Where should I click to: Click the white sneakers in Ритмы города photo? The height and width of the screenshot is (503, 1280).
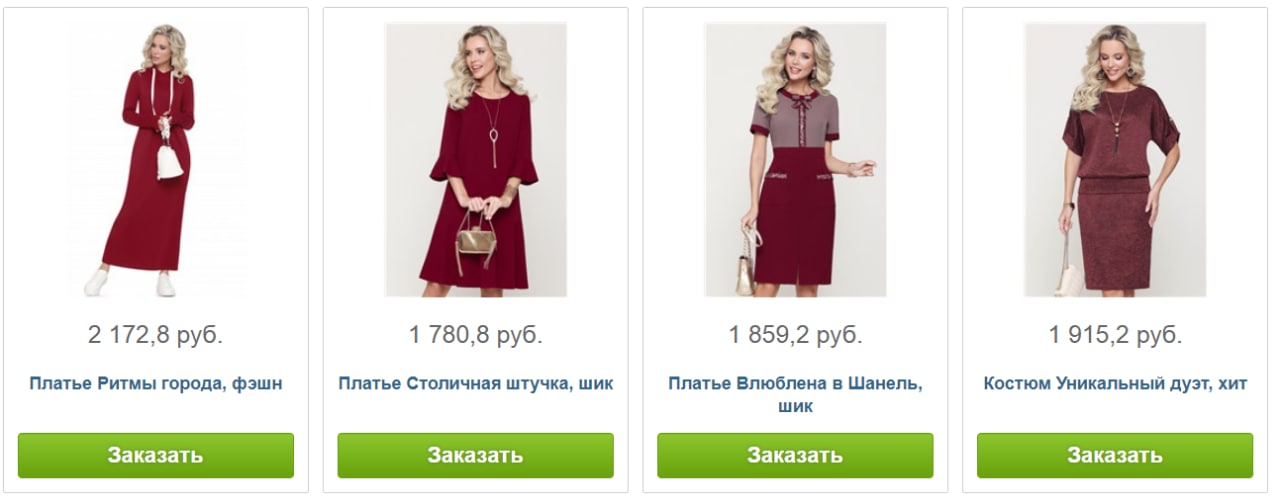coord(130,283)
